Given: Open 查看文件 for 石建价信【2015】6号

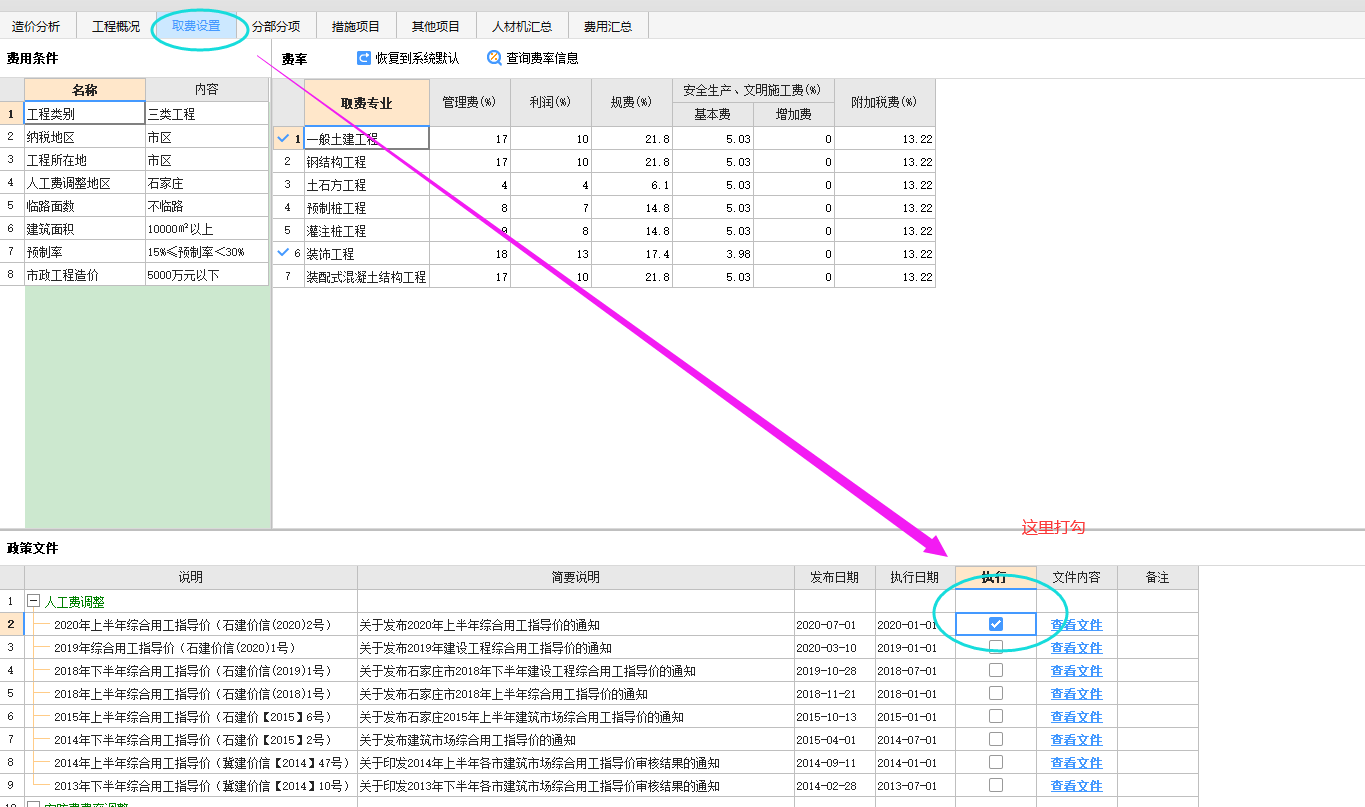Looking at the screenshot, I should tap(1076, 717).
